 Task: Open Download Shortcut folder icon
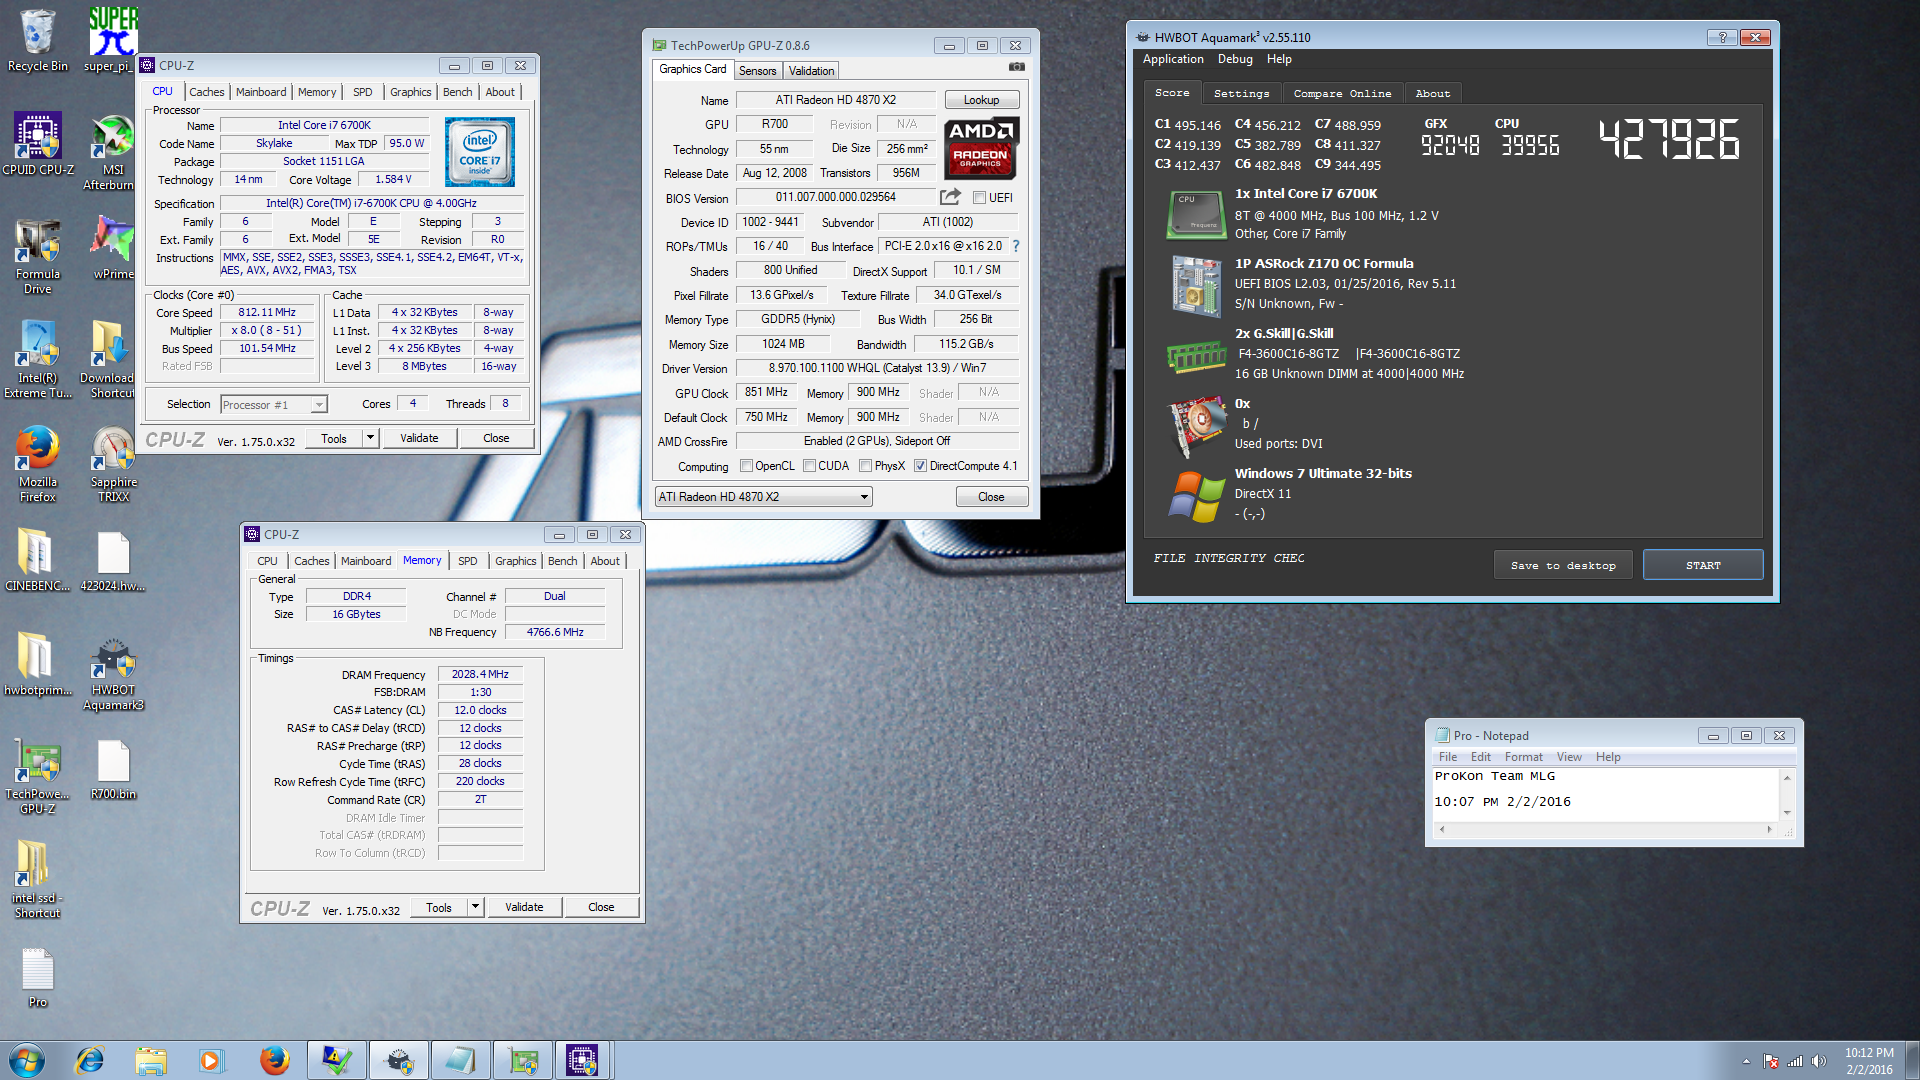108,360
